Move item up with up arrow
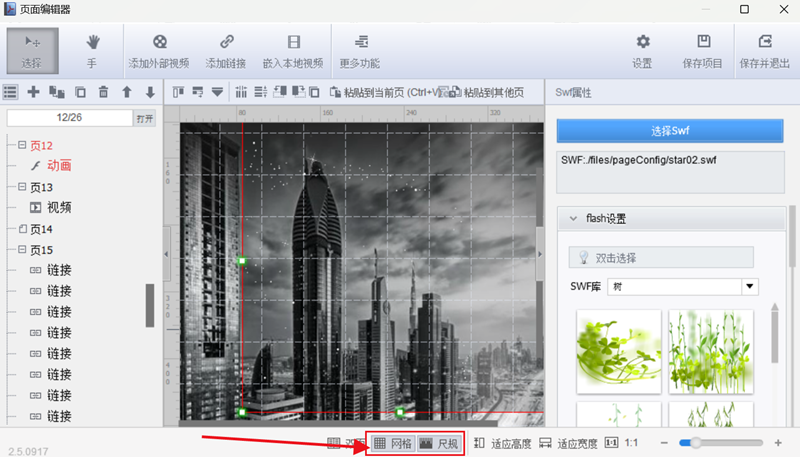The image size is (800, 457). pyautogui.click(x=127, y=92)
